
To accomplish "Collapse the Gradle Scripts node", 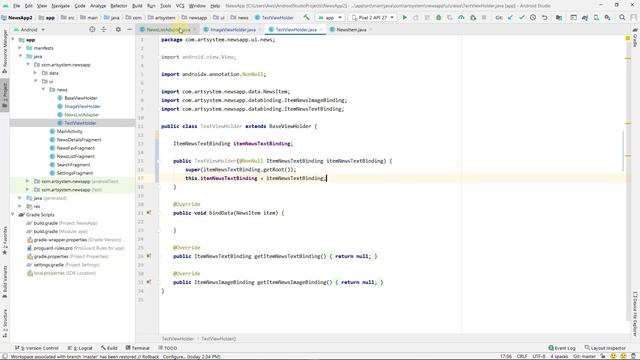I will pos(13,214).
